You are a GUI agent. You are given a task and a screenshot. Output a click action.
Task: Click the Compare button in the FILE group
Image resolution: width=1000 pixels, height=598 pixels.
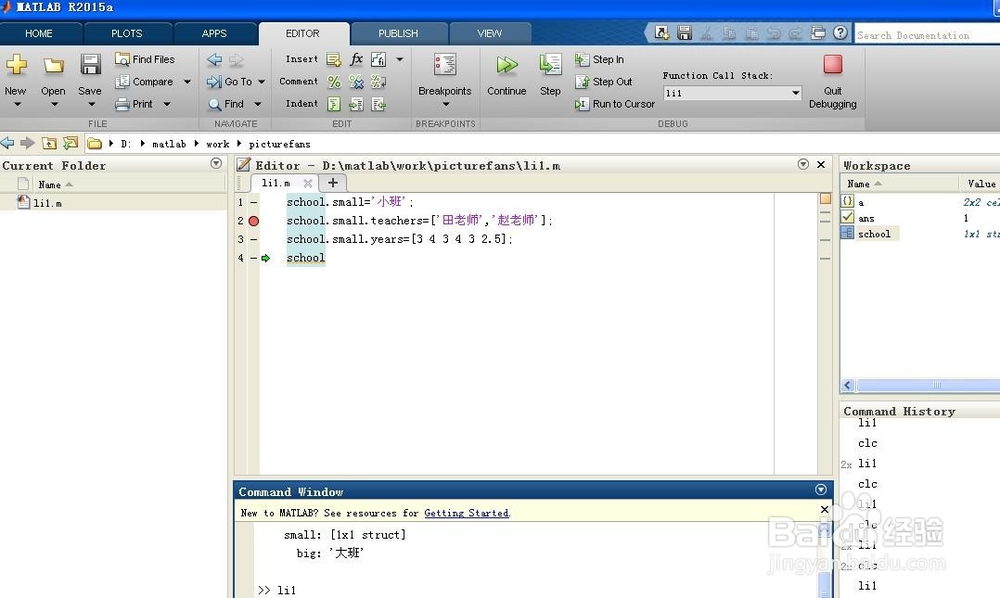[145, 82]
